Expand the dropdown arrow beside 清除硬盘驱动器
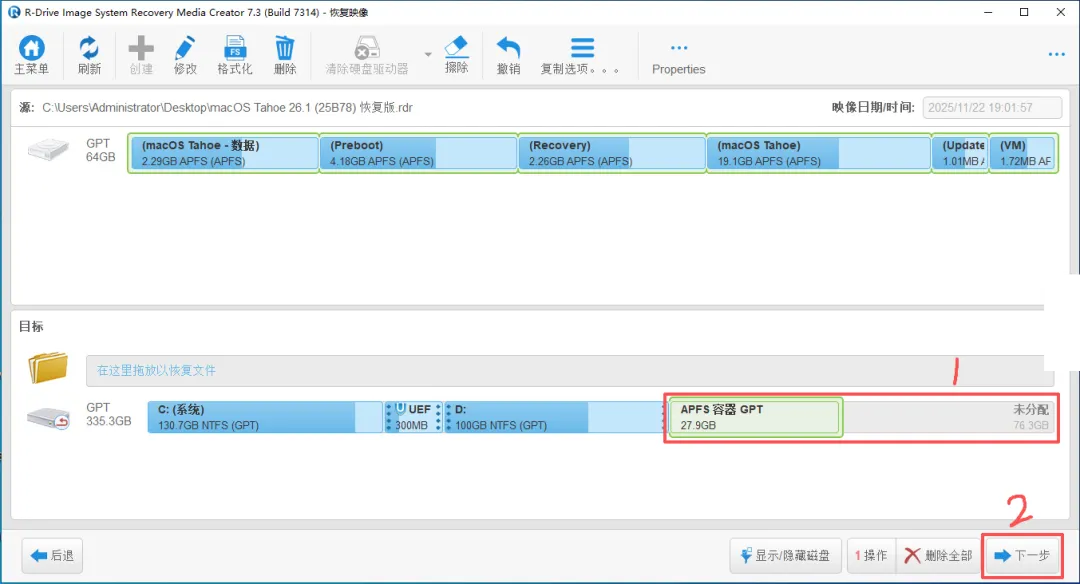Image resolution: width=1080 pixels, height=584 pixels. pyautogui.click(x=428, y=54)
